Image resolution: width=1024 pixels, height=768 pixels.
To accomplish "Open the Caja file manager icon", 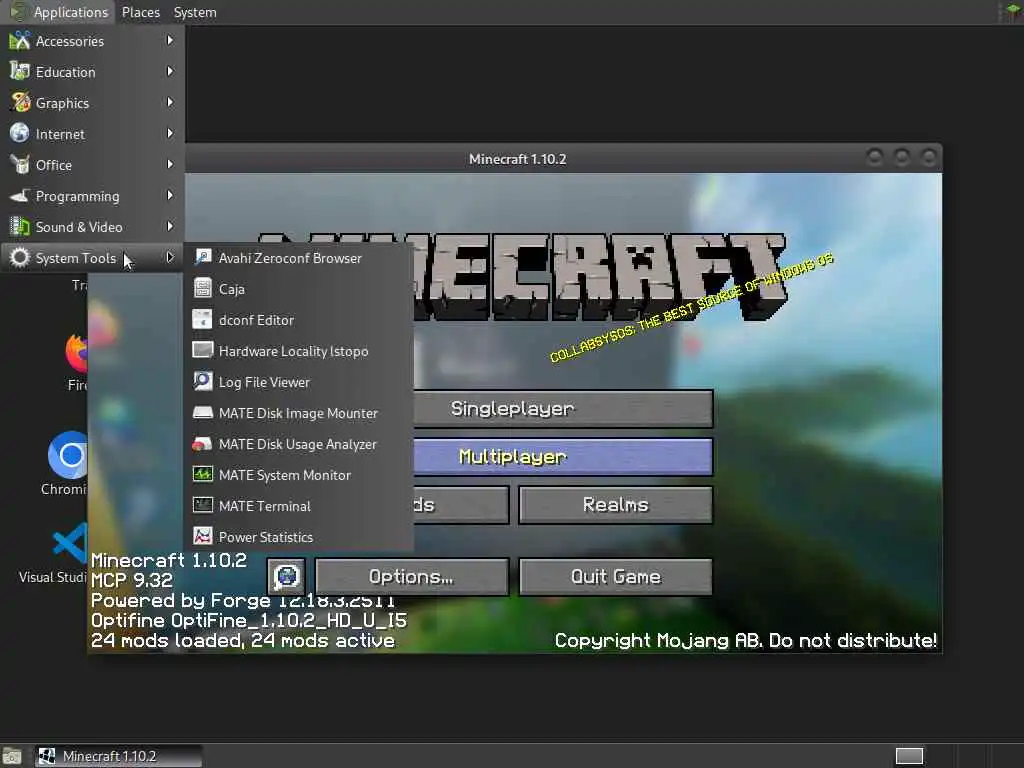I will click(202, 288).
